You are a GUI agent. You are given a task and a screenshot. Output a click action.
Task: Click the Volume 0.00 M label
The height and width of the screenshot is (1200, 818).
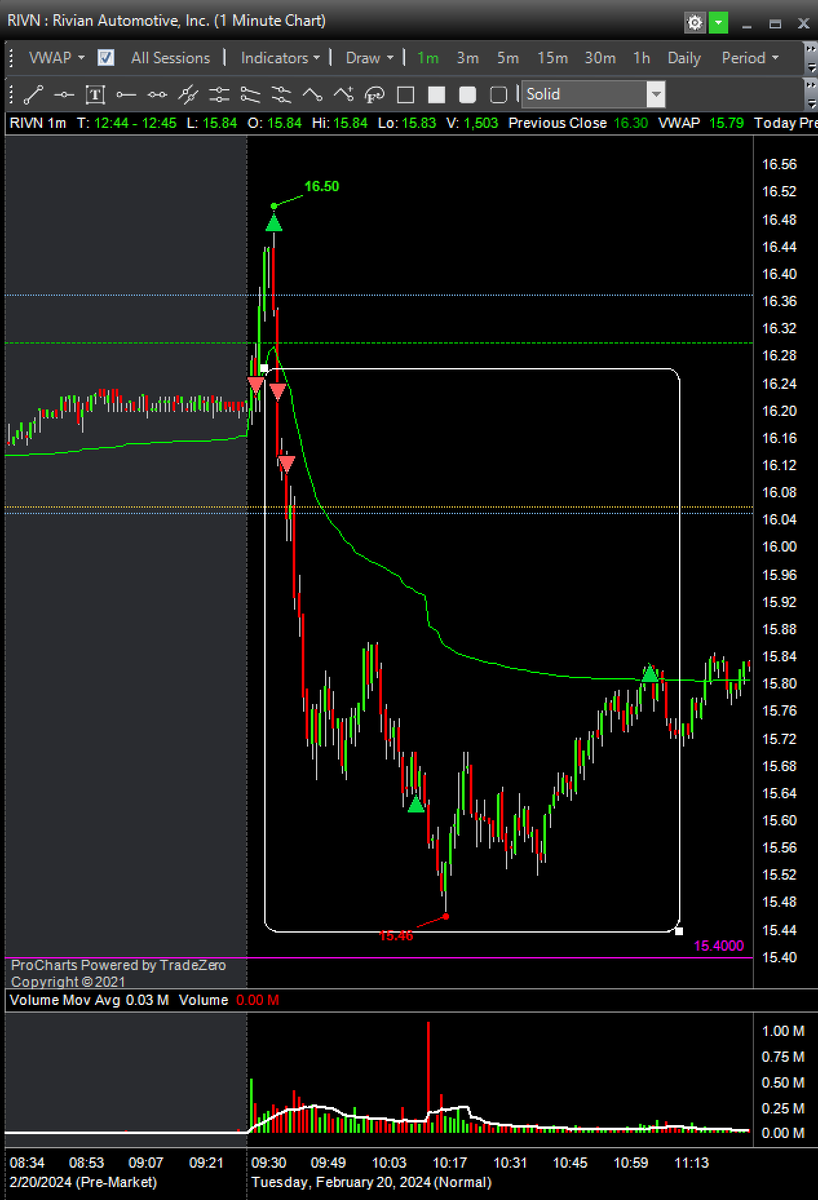(229, 1000)
